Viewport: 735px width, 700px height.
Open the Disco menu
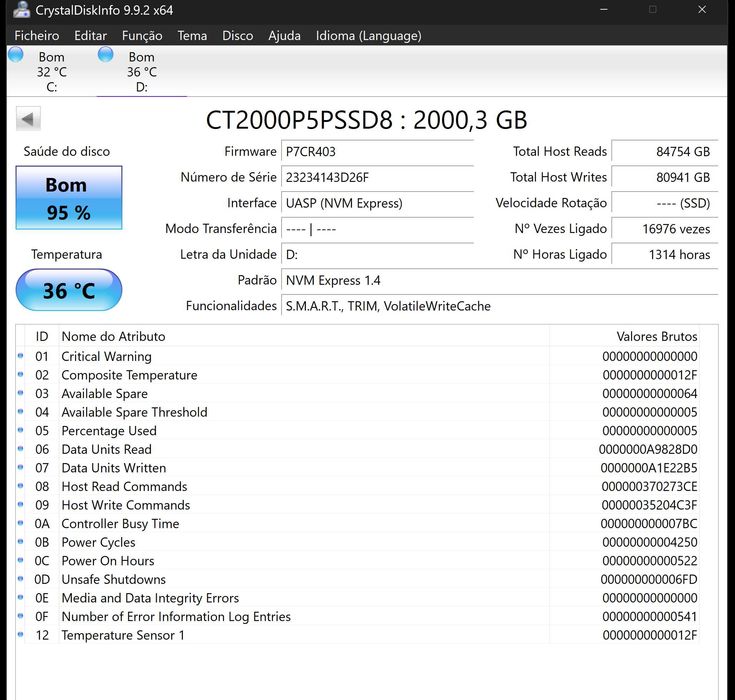[238, 36]
